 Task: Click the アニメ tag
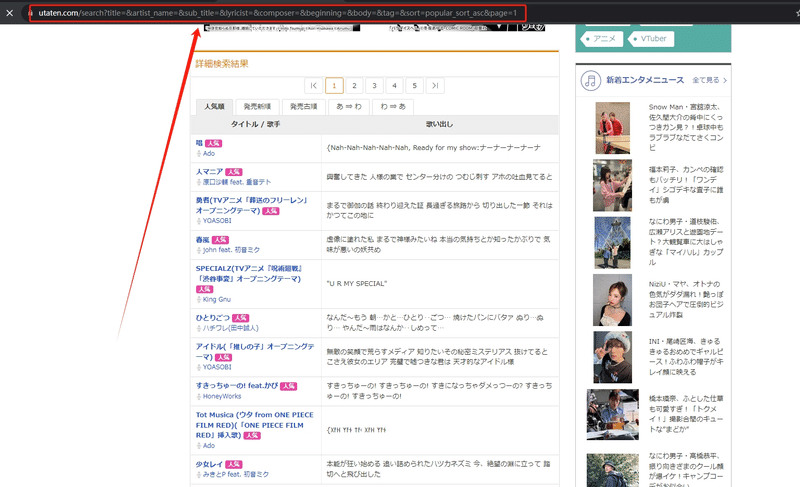click(x=602, y=39)
